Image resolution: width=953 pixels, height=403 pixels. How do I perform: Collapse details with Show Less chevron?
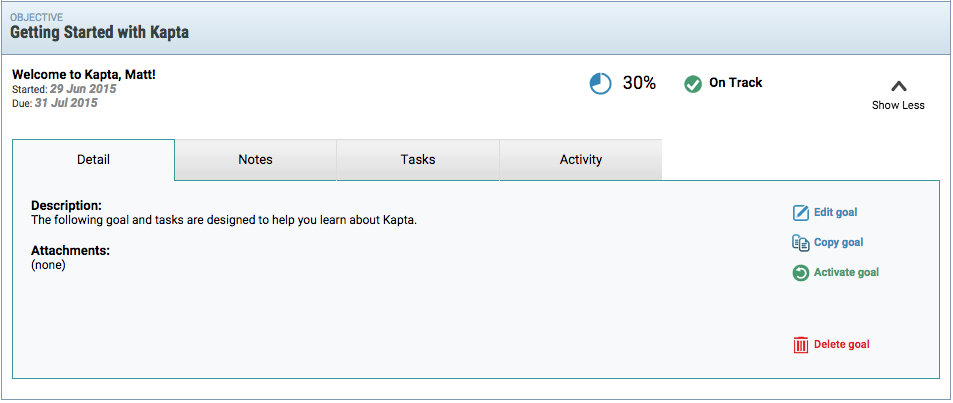[x=898, y=86]
